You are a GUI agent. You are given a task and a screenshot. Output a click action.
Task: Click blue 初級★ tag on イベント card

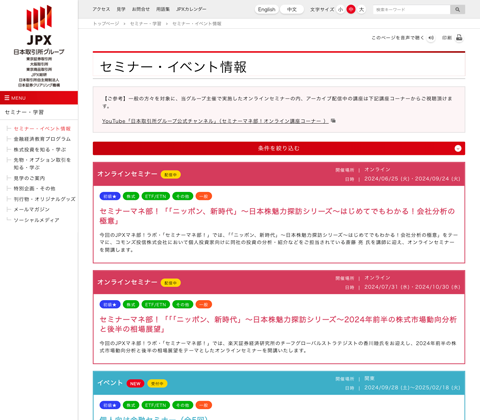pyautogui.click(x=110, y=405)
